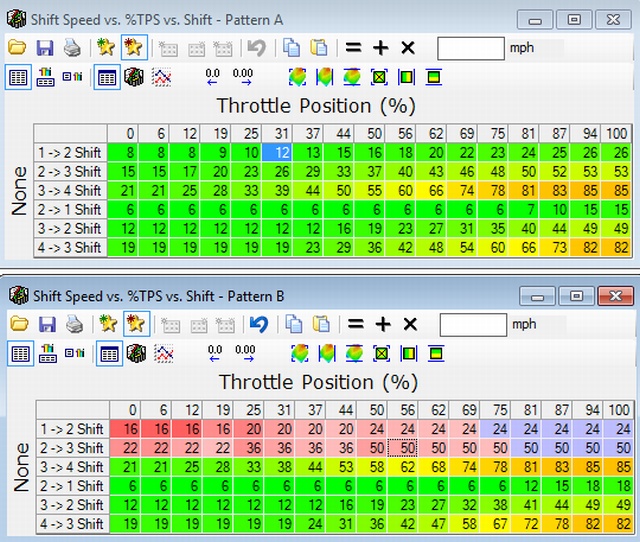The height and width of the screenshot is (542, 640).
Task: Click the mph value field in Pattern B
Action: click(472, 324)
